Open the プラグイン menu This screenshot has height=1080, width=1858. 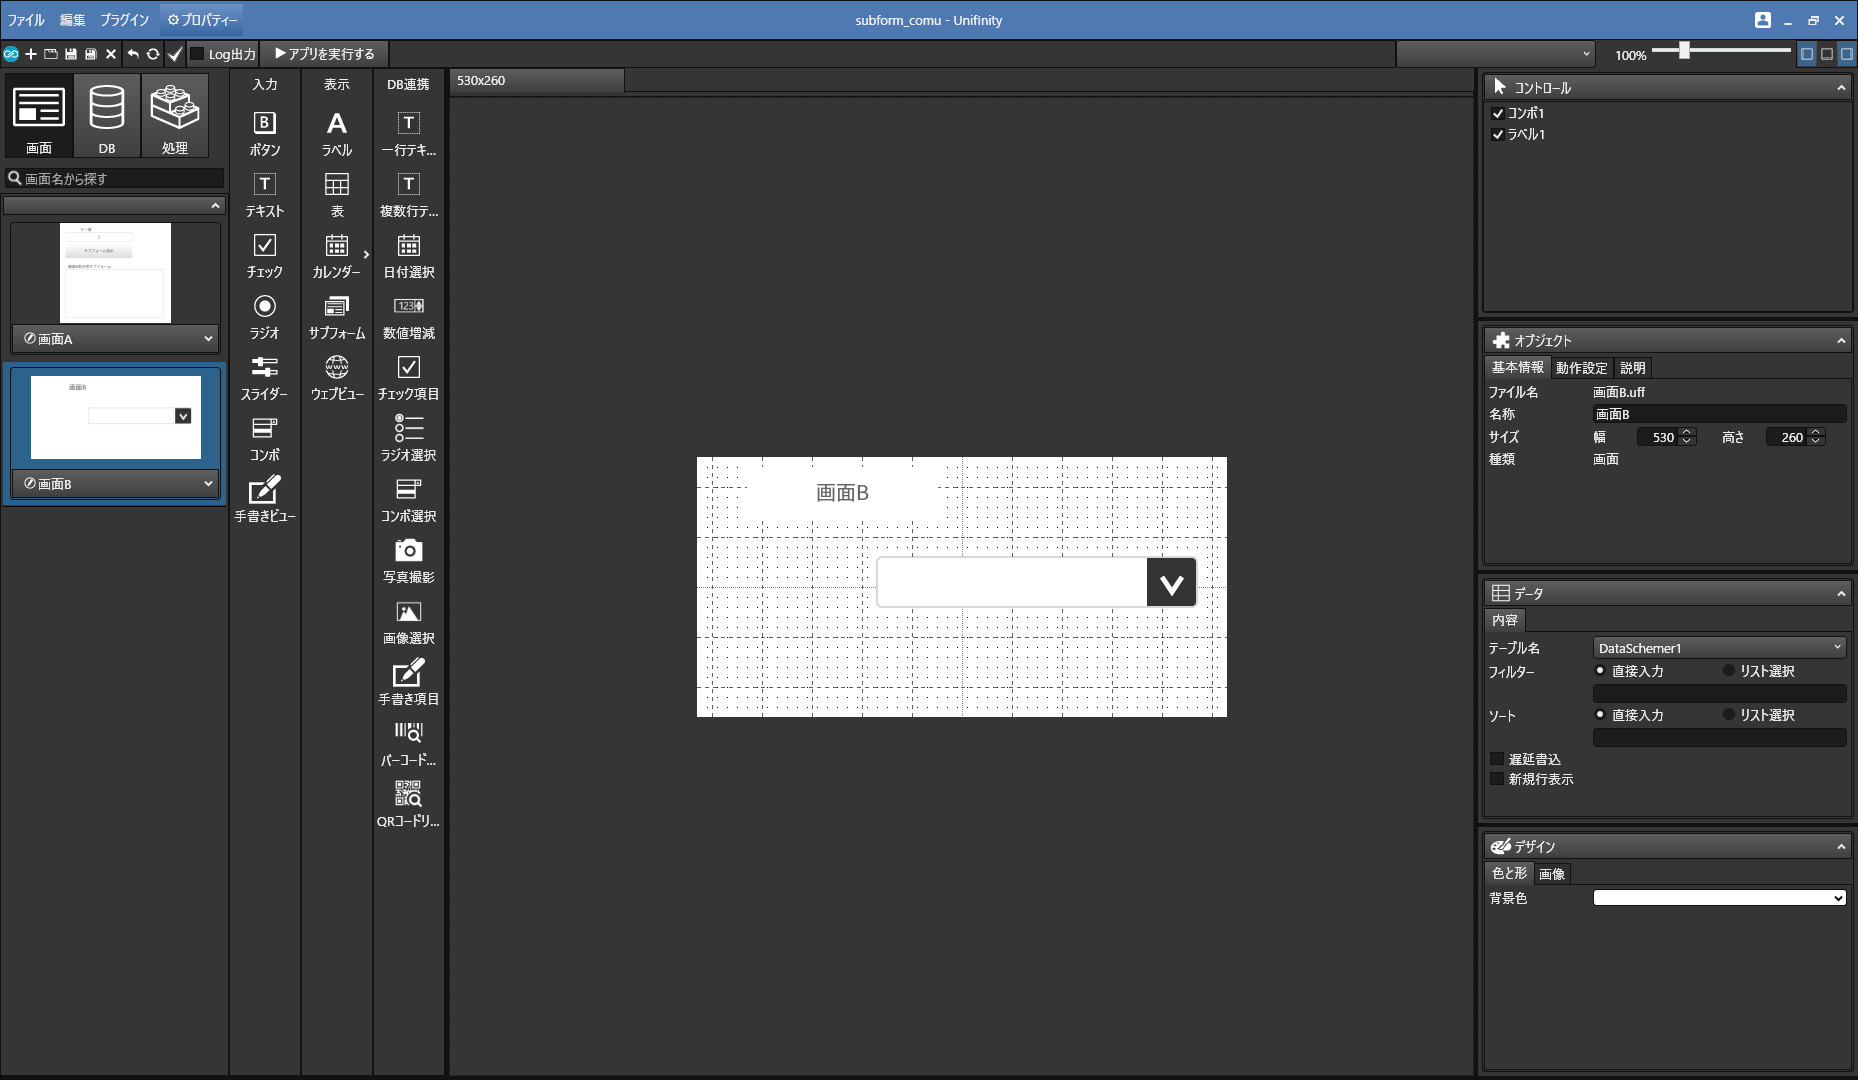point(124,20)
